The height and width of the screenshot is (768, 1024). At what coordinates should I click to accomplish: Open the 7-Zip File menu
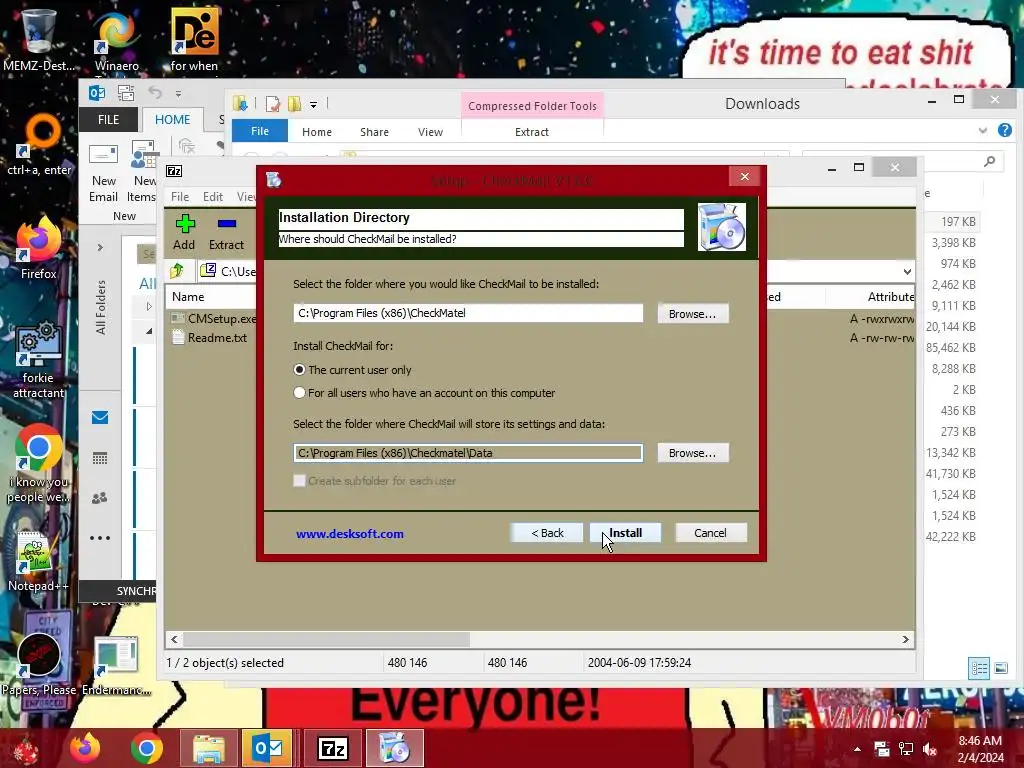180,197
